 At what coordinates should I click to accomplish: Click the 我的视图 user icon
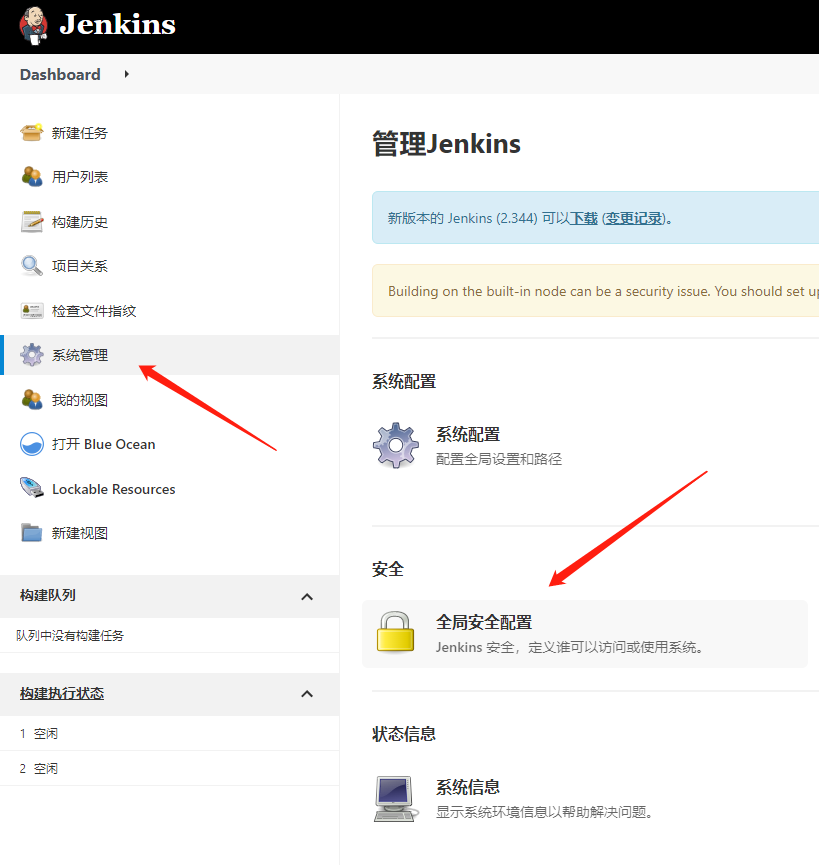[x=31, y=400]
